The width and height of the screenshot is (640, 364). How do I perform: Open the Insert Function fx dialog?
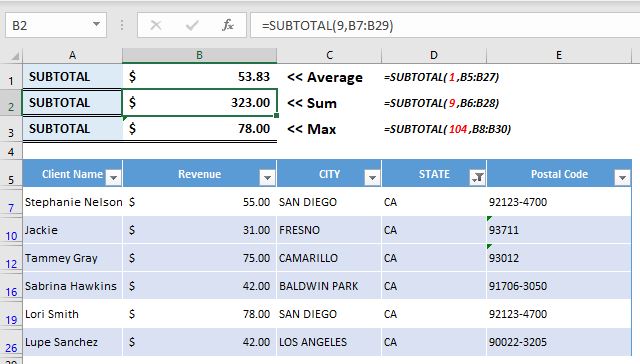pyautogui.click(x=228, y=25)
